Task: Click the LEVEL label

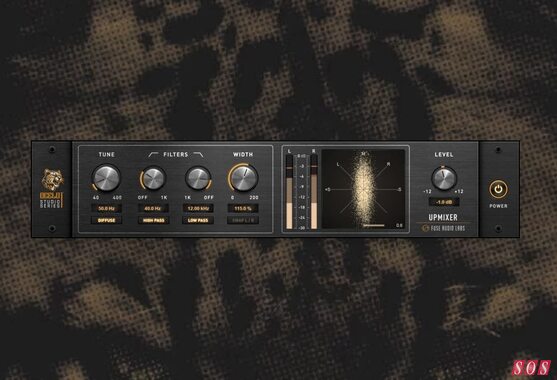Action: pos(444,154)
